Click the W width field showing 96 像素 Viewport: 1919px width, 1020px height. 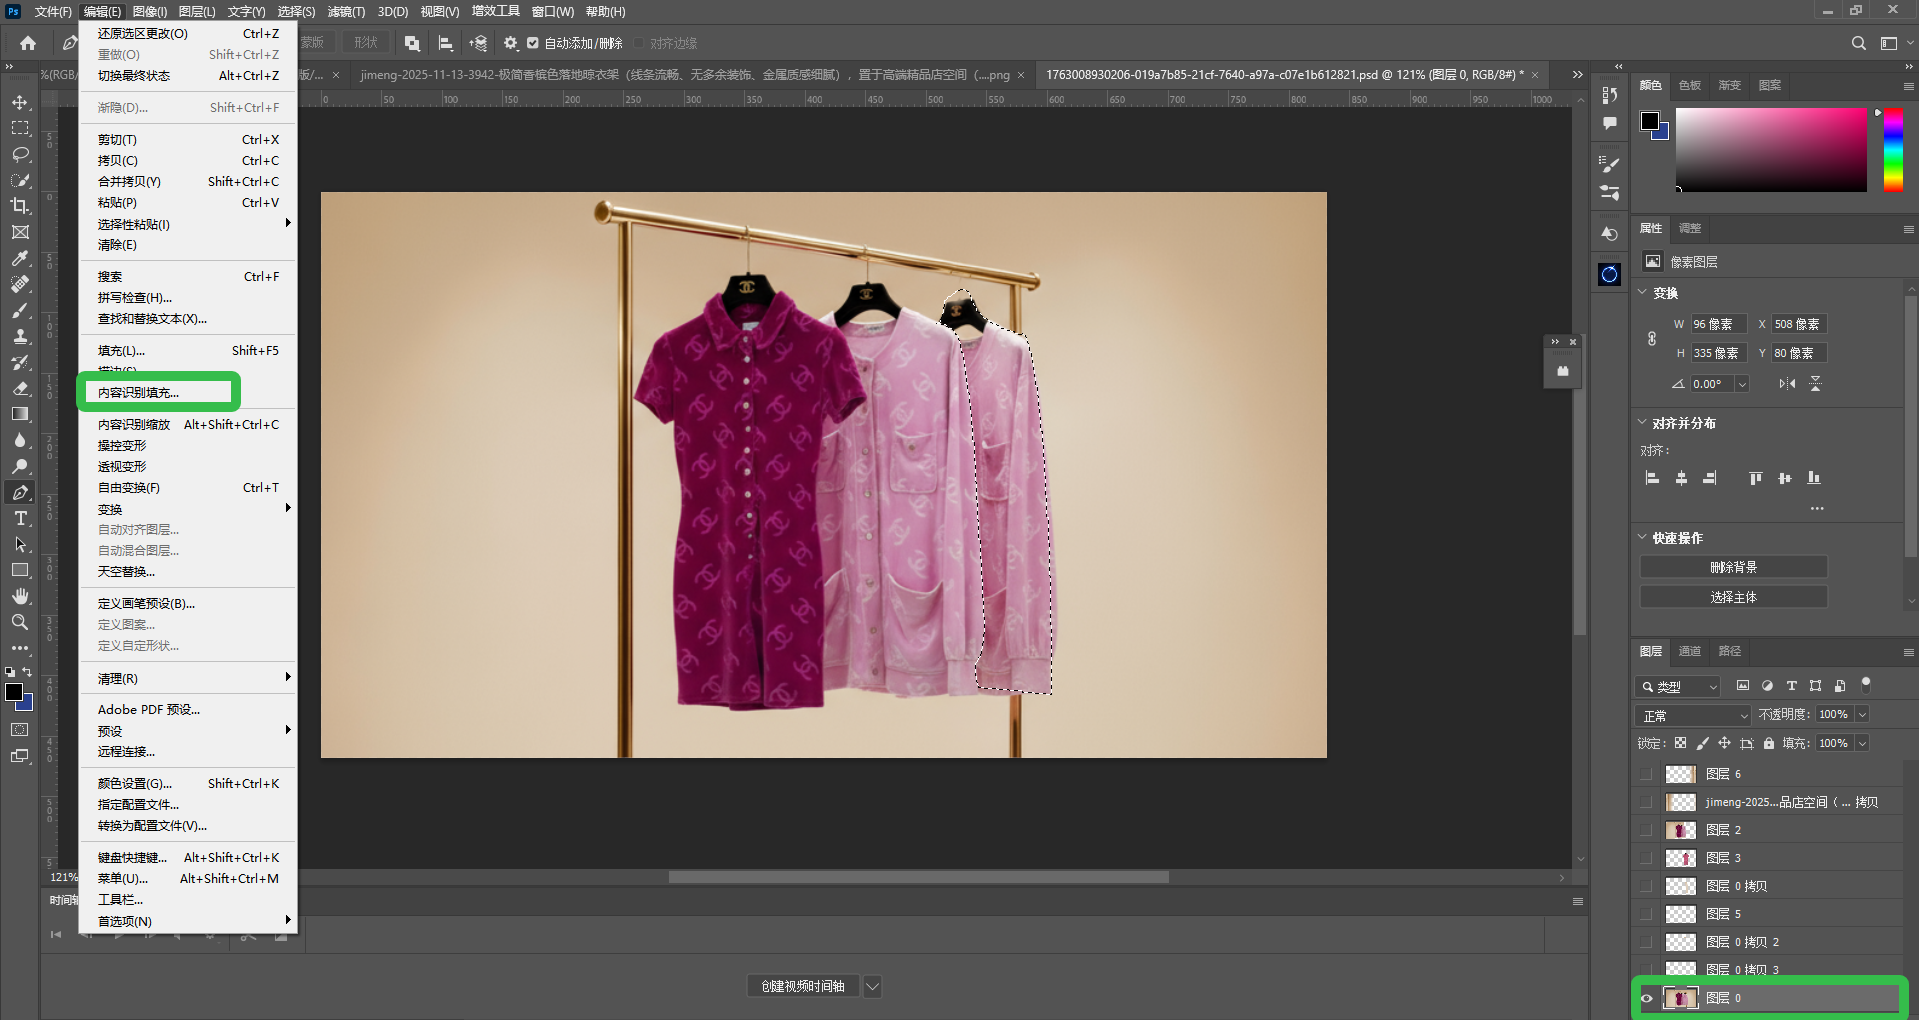(1717, 324)
